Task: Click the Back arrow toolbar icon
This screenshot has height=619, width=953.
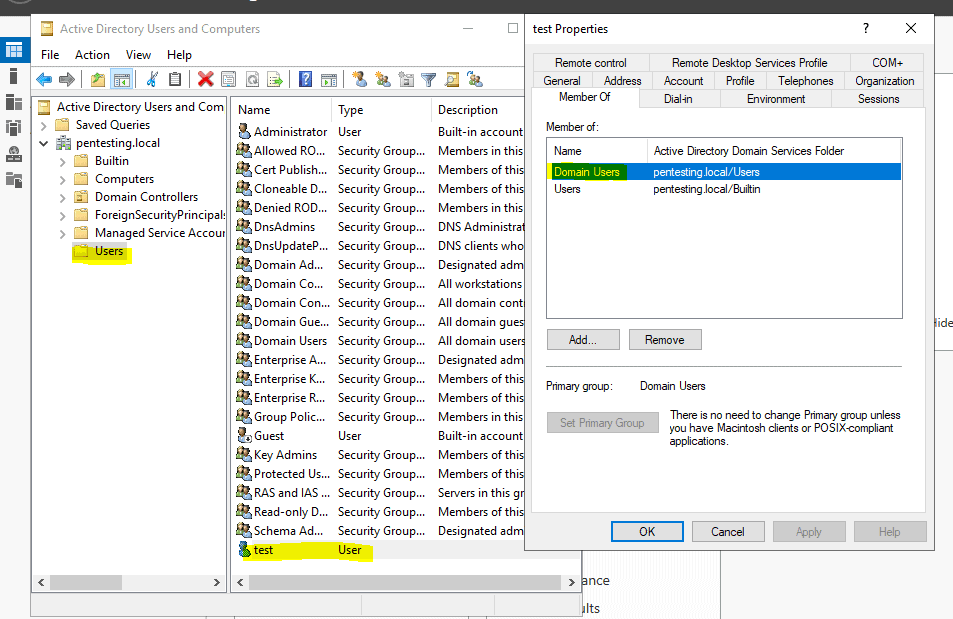Action: pyautogui.click(x=44, y=79)
